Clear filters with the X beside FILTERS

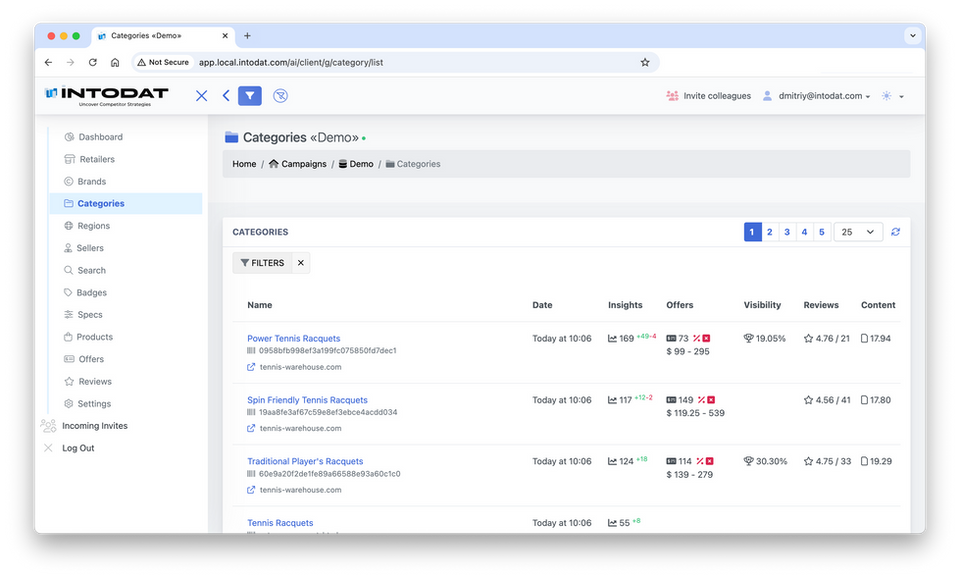click(x=301, y=263)
